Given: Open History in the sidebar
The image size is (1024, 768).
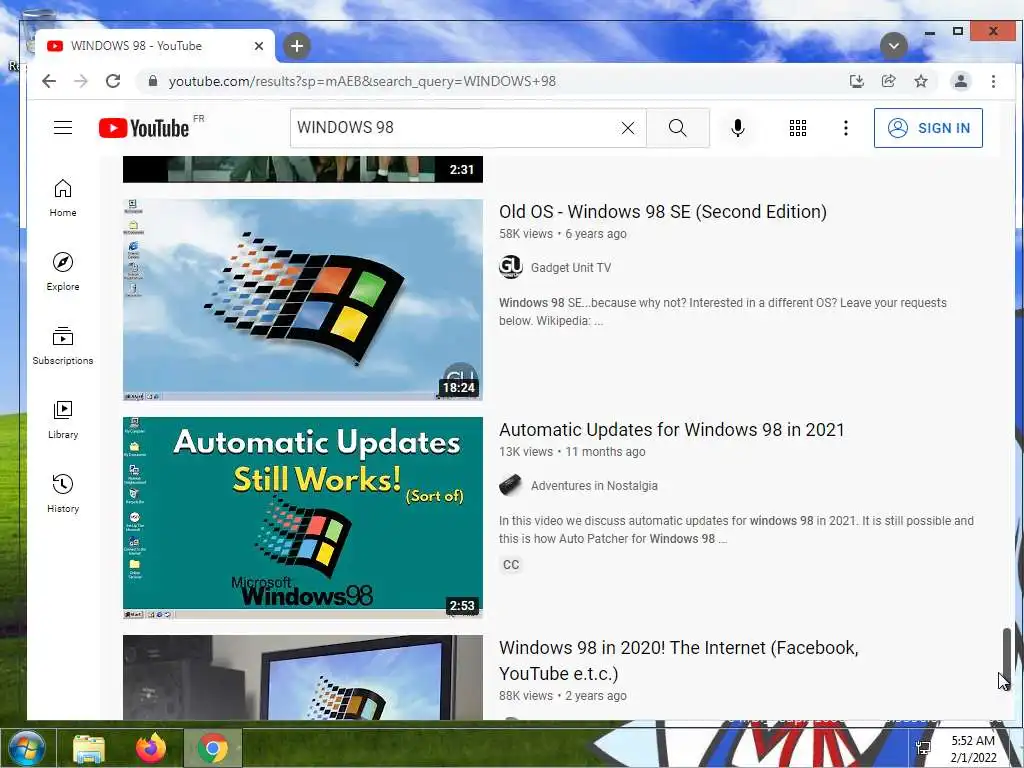Looking at the screenshot, I should pyautogui.click(x=63, y=493).
